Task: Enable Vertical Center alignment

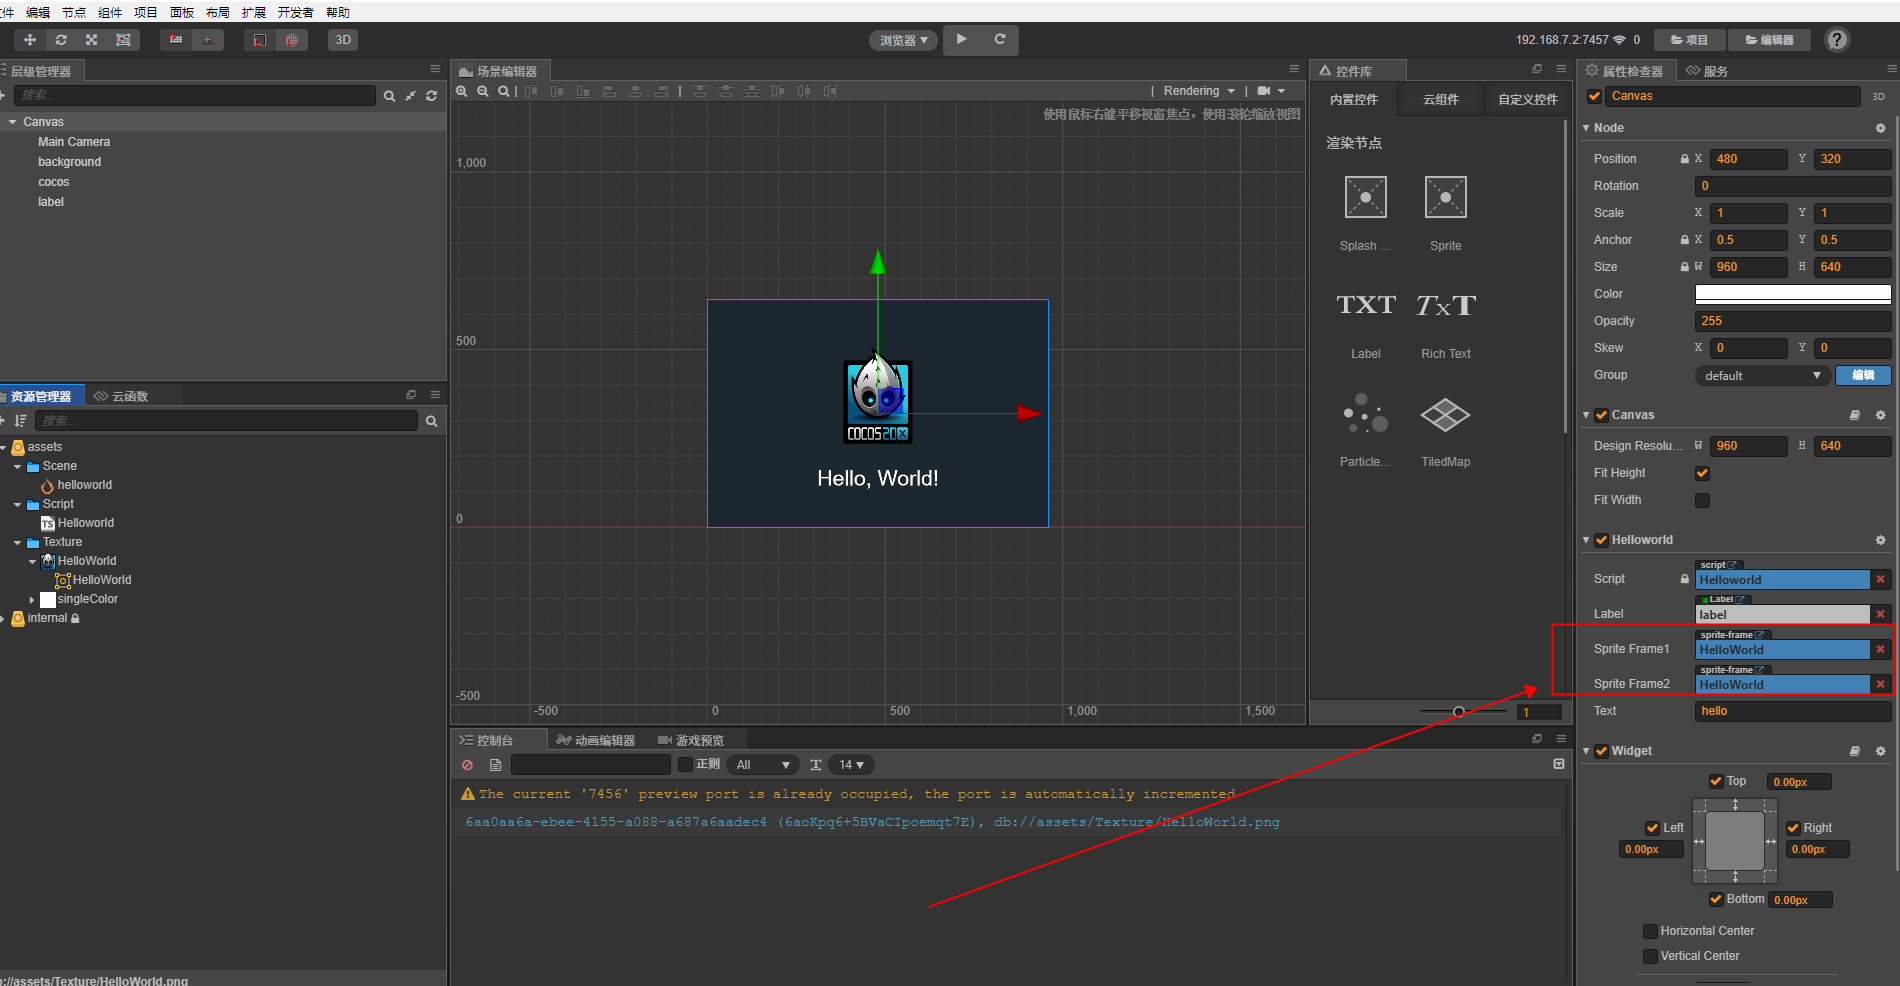Action: (1650, 956)
